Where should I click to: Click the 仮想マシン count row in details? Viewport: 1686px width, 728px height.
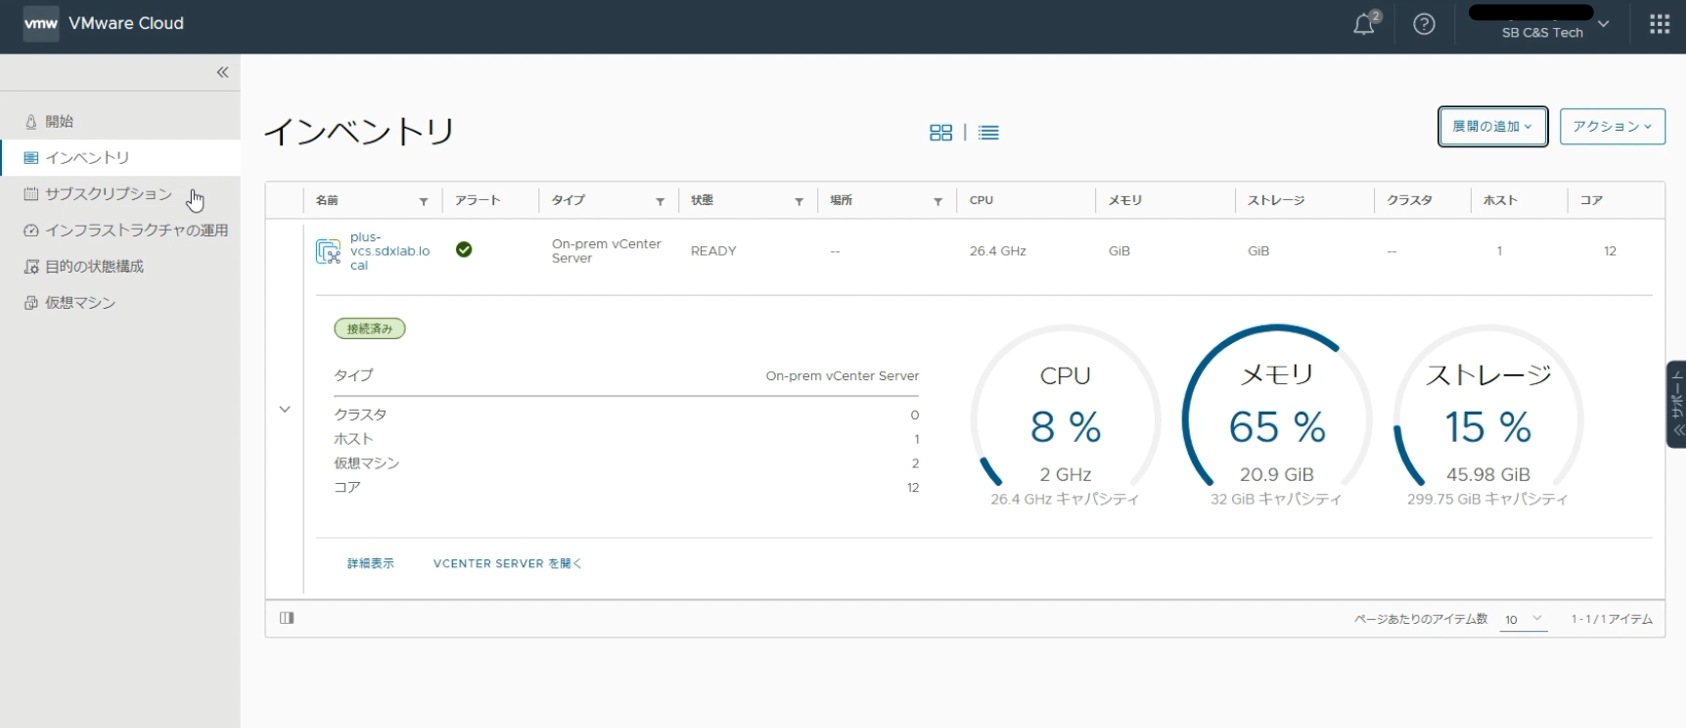tap(626, 463)
